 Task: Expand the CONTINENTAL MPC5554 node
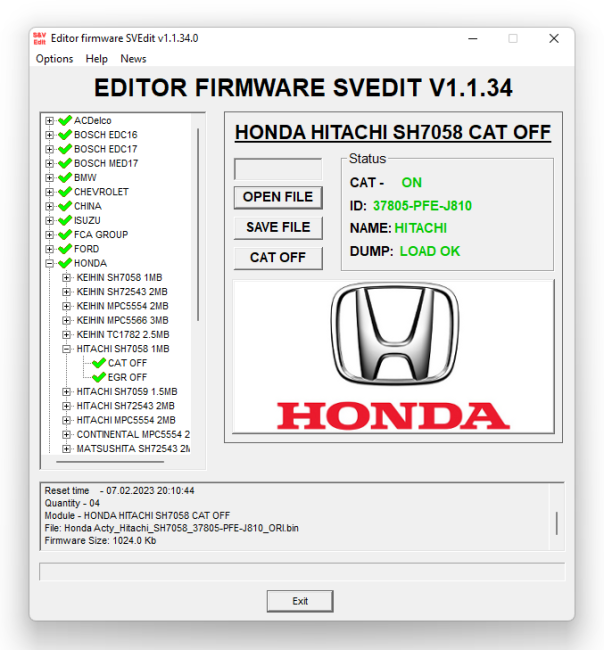(x=66, y=434)
